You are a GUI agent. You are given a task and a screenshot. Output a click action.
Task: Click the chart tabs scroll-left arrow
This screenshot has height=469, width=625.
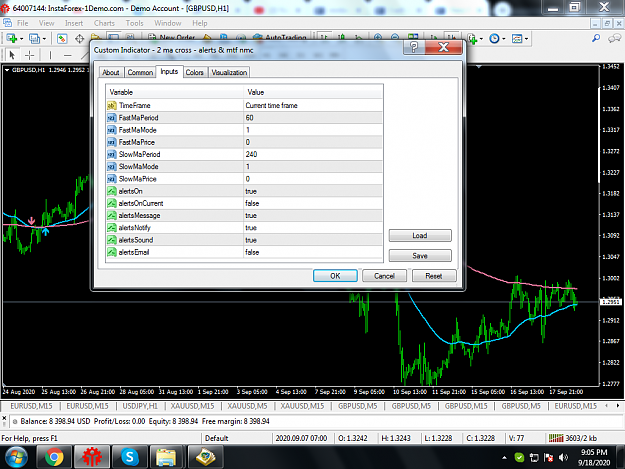click(x=607, y=406)
